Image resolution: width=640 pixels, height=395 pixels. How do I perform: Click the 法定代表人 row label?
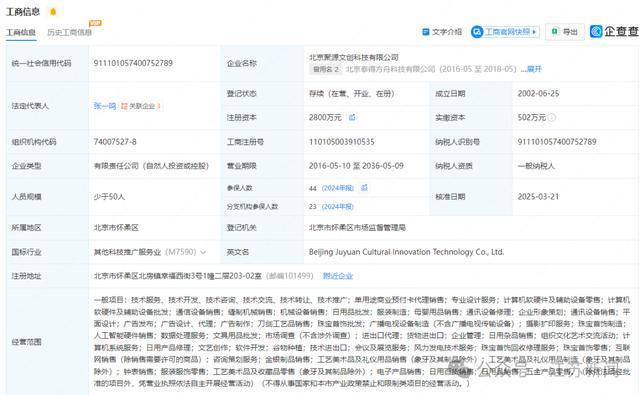30,106
